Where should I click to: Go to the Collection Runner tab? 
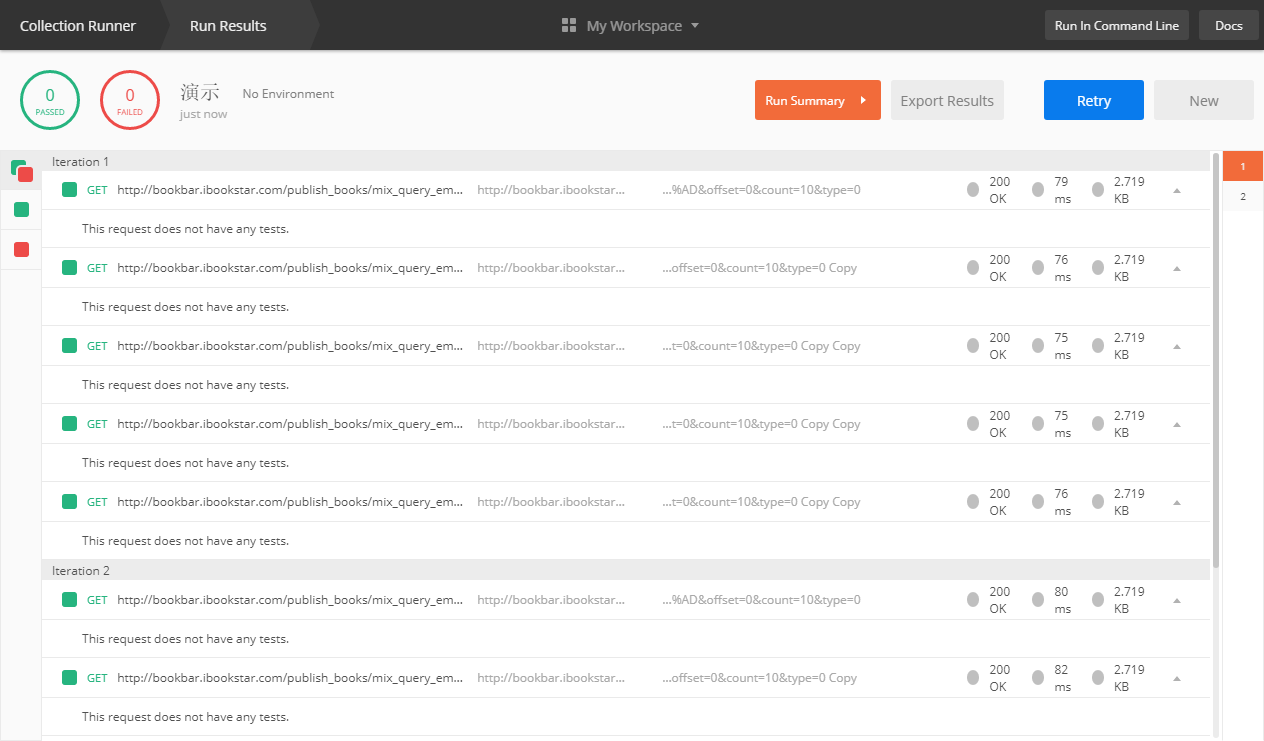[x=78, y=26]
